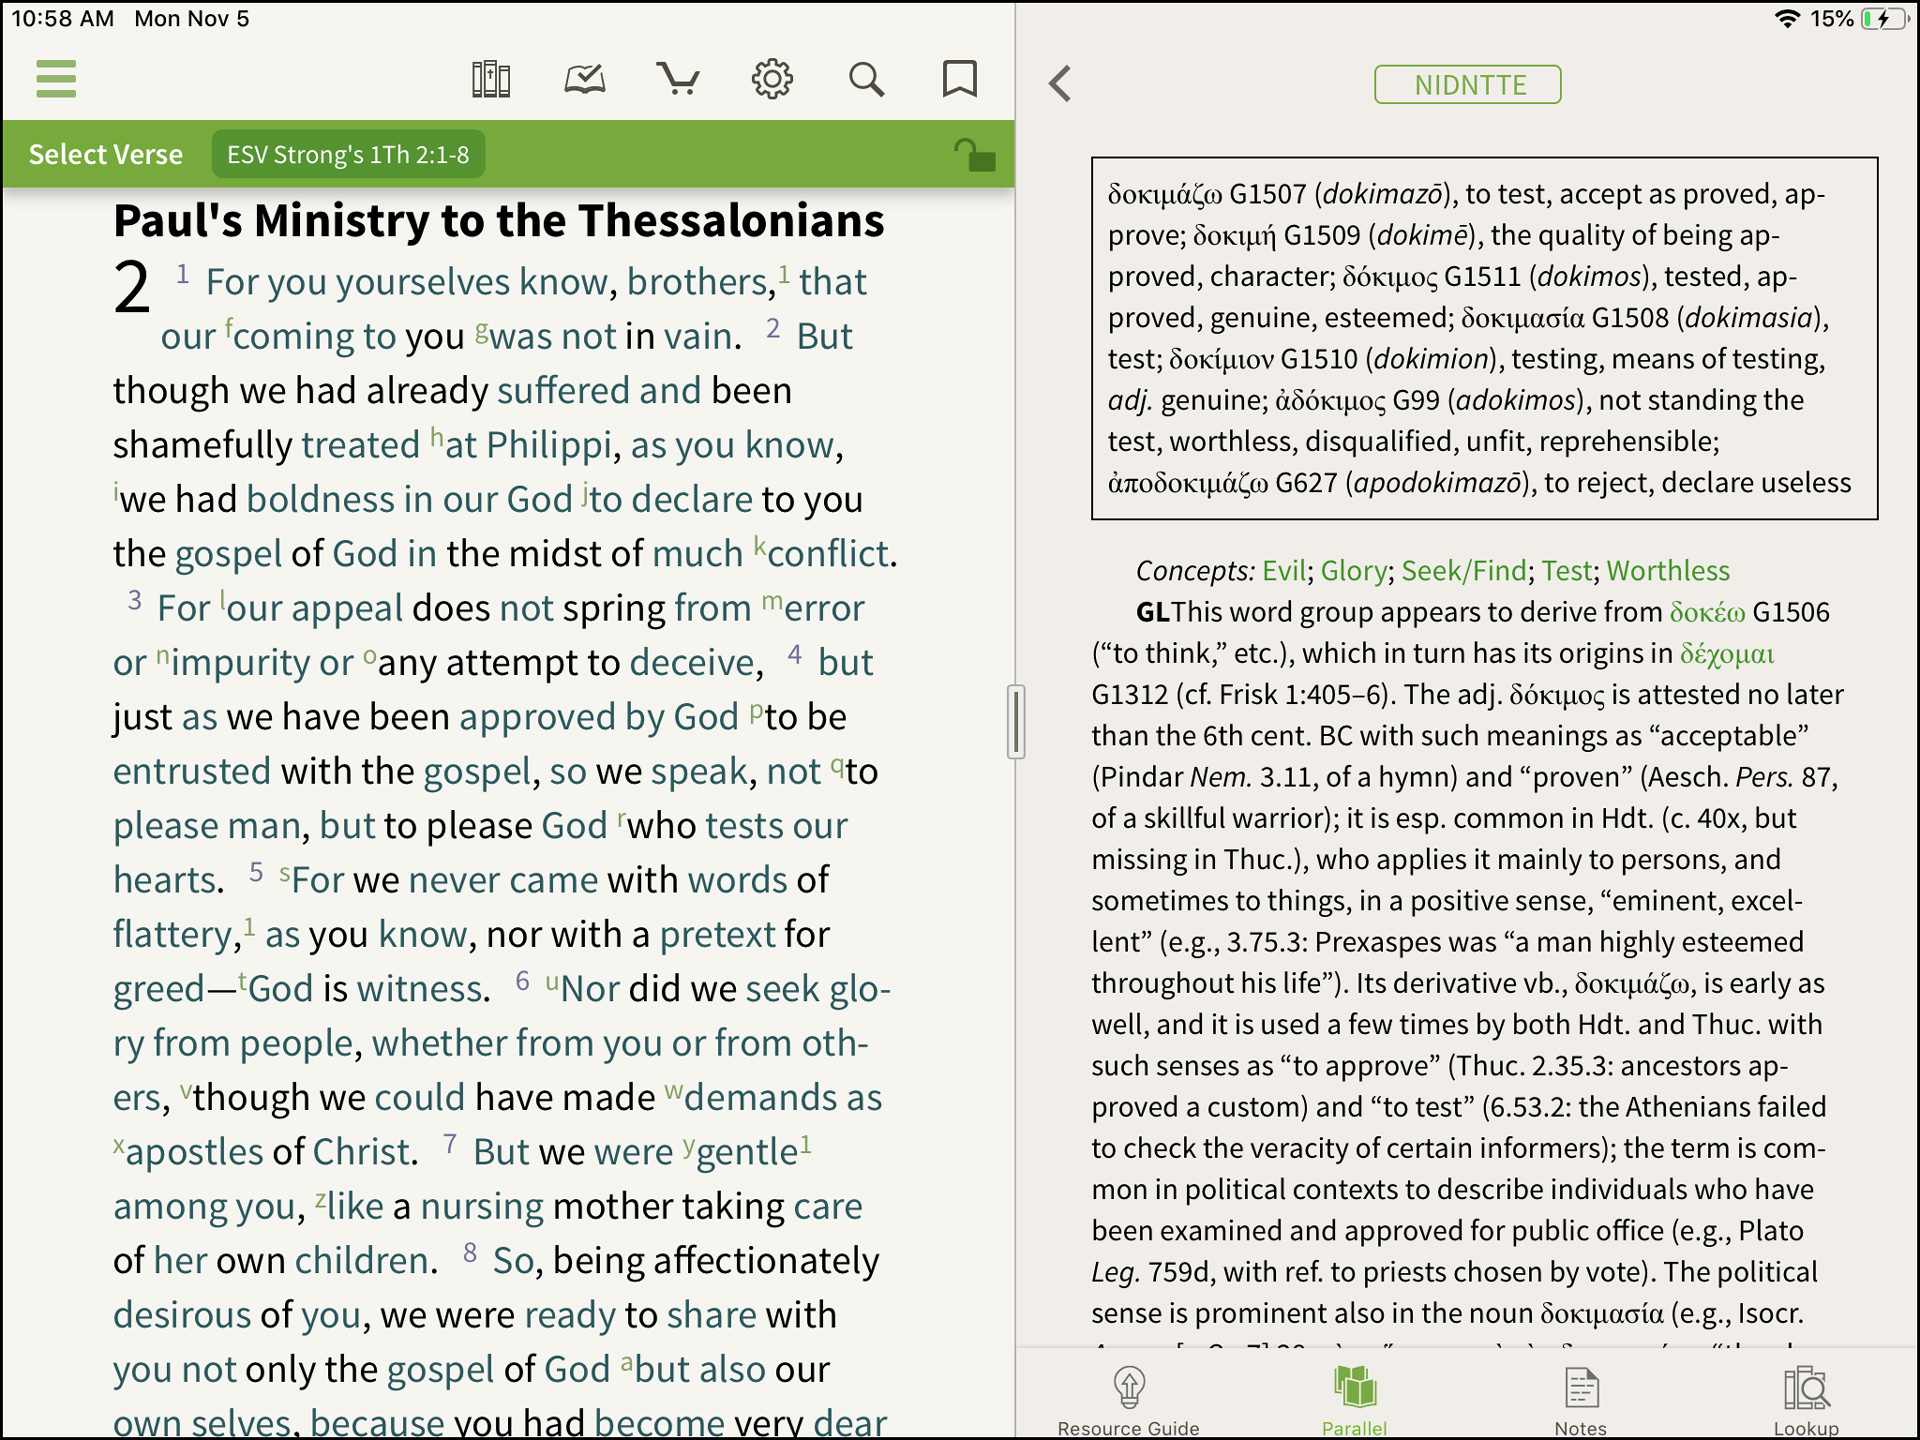1920x1440 pixels.
Task: Tap the NIDNTTE resource button
Action: click(x=1467, y=85)
